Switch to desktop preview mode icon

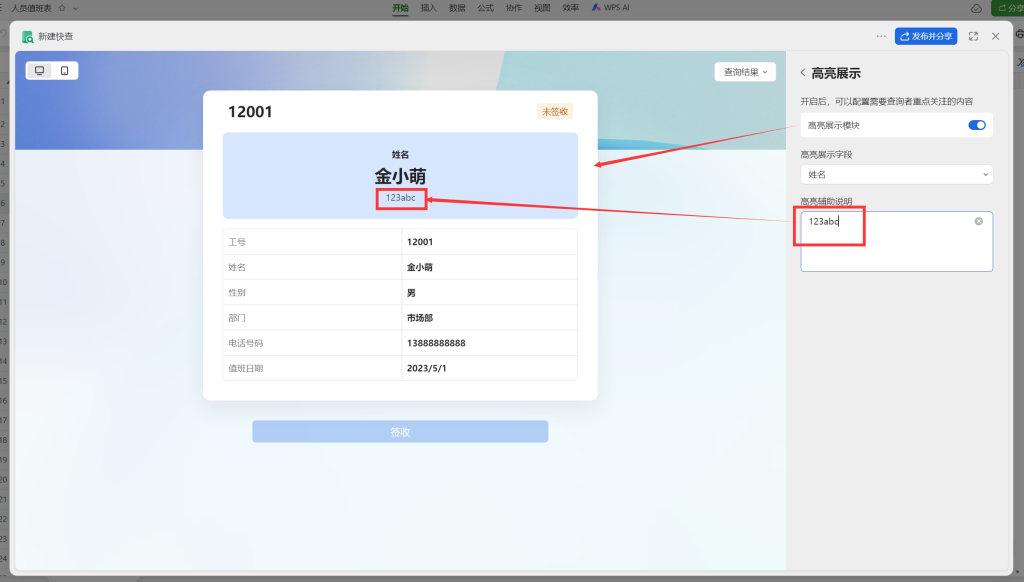pyautogui.click(x=39, y=71)
